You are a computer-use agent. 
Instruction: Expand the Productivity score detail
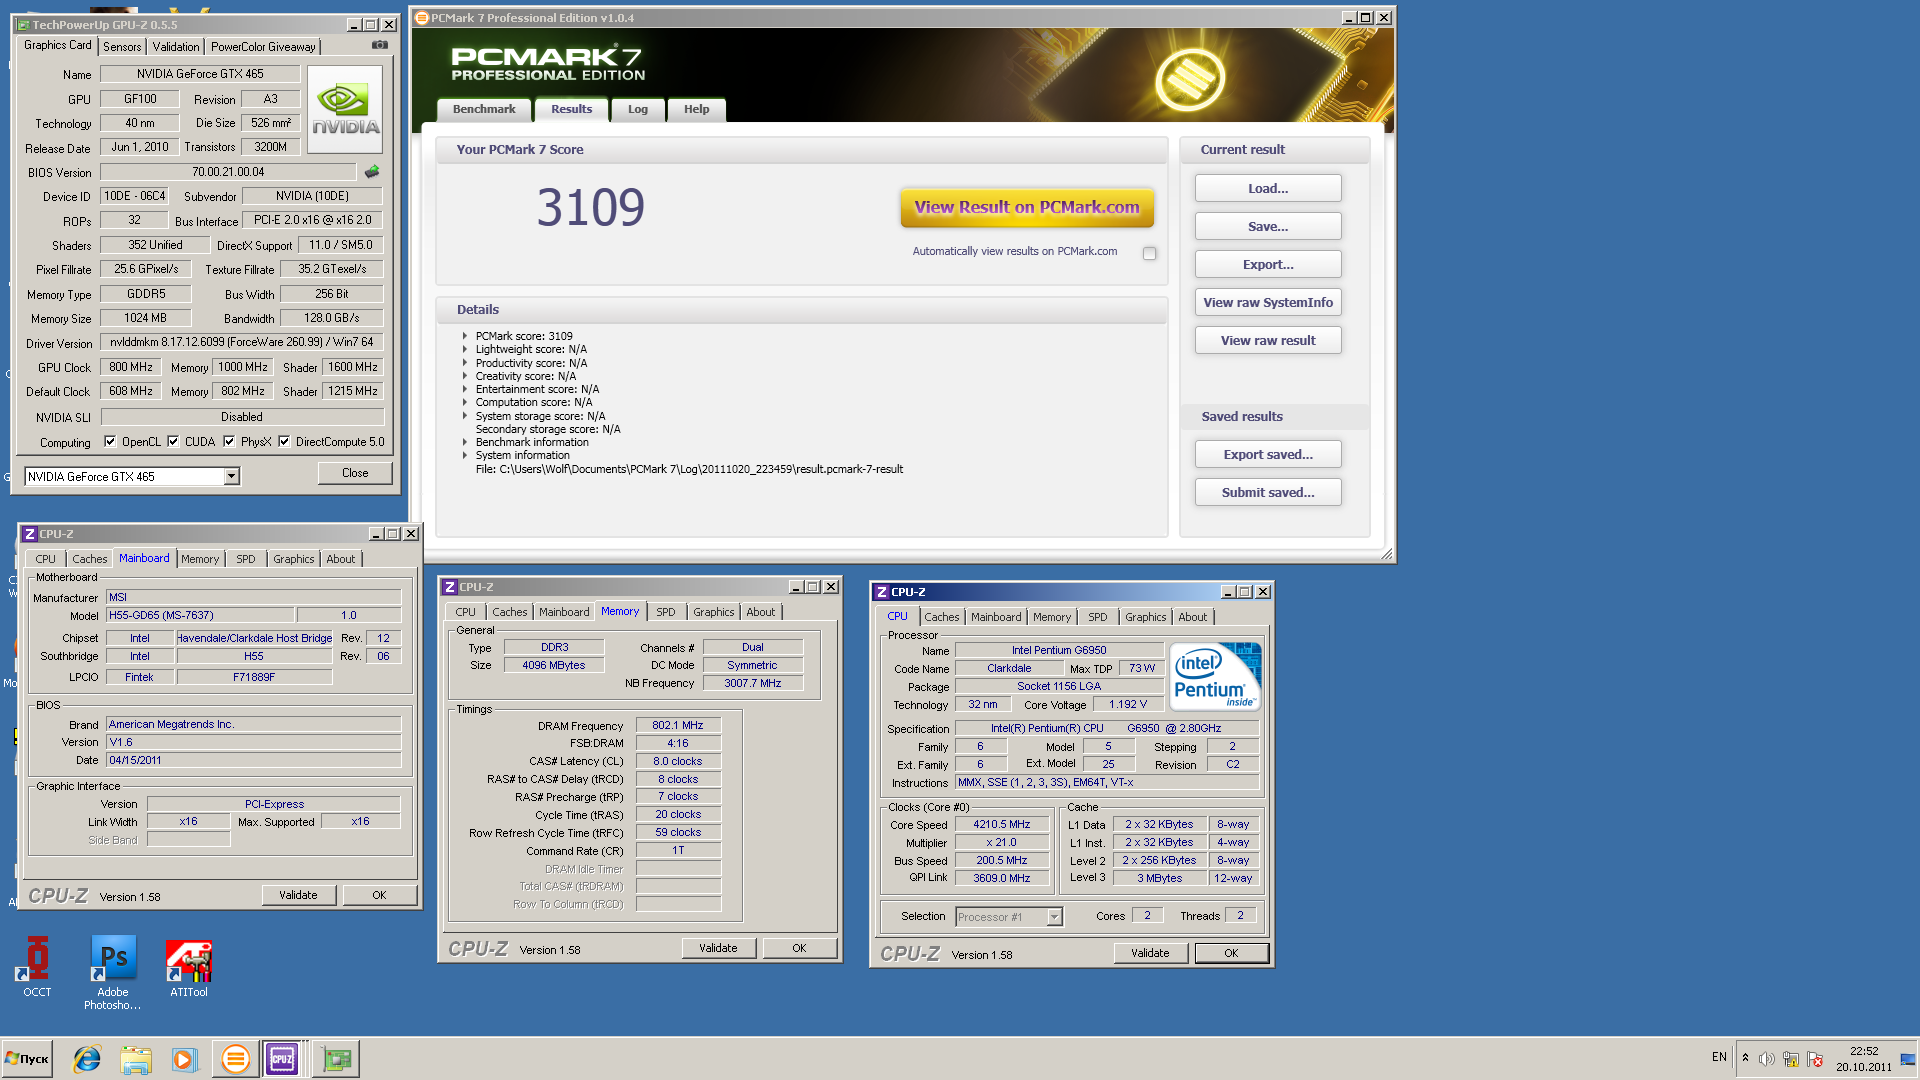pyautogui.click(x=464, y=363)
